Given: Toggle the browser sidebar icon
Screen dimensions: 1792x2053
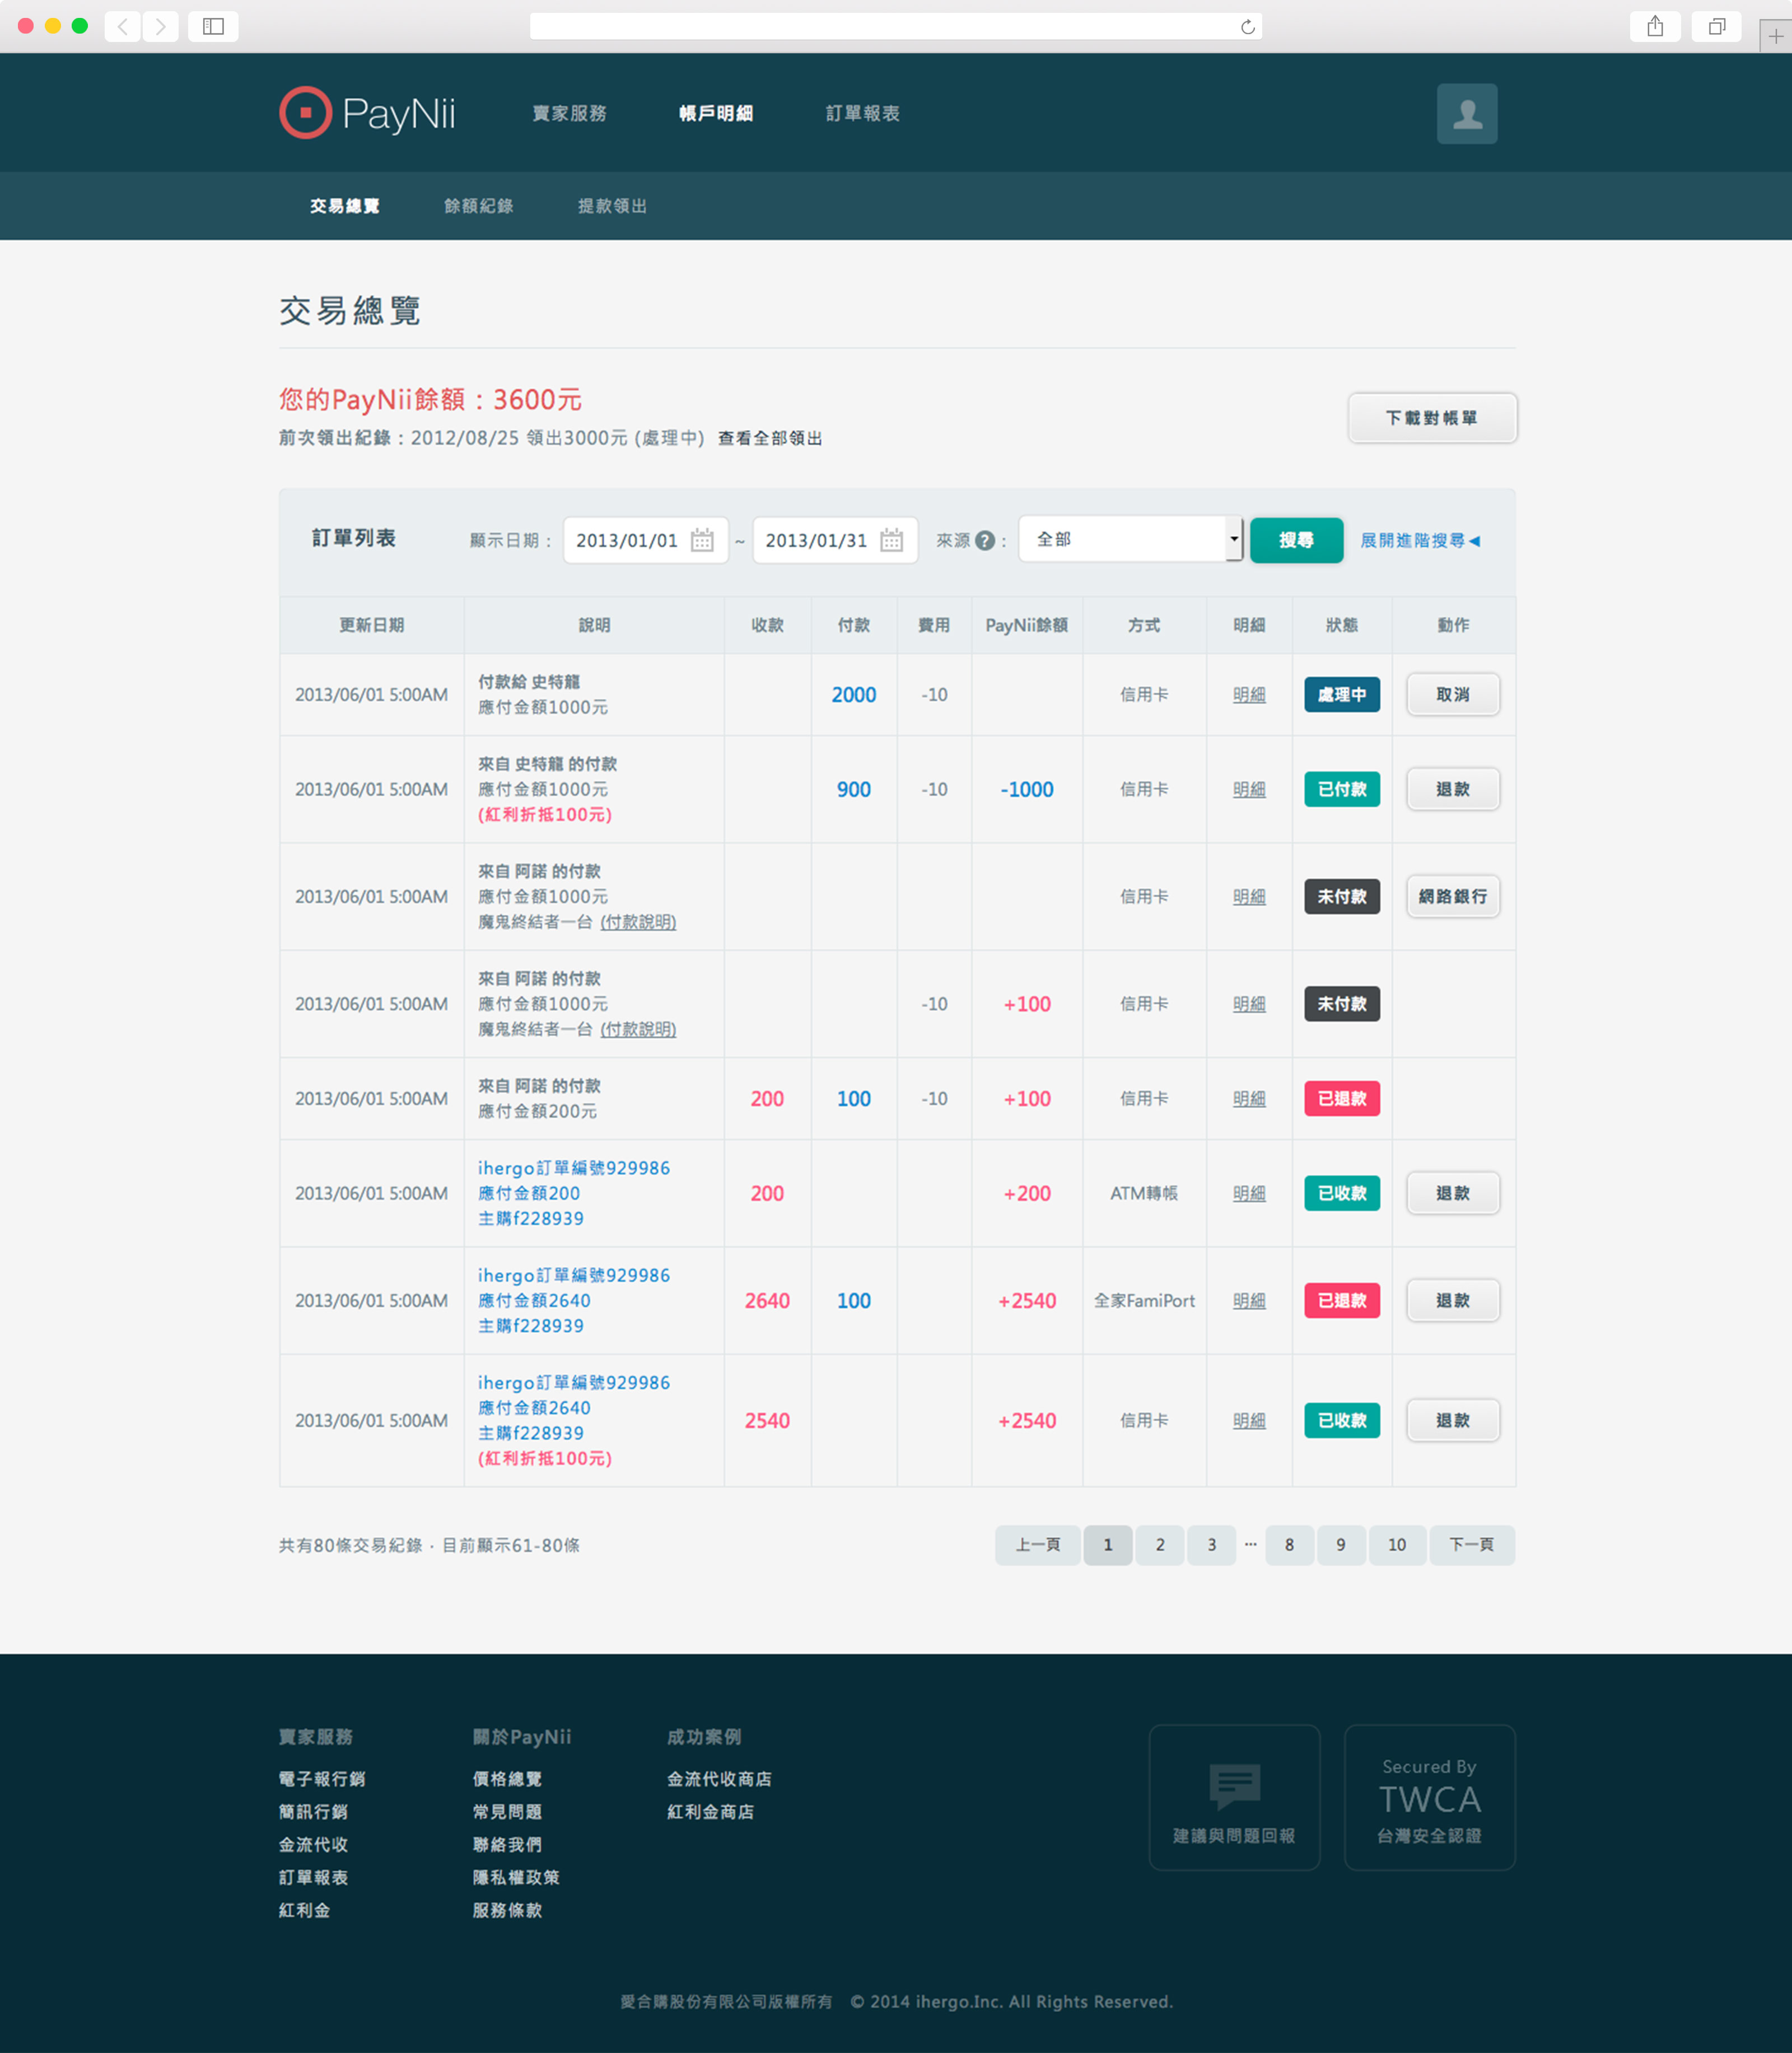Looking at the screenshot, I should [213, 27].
